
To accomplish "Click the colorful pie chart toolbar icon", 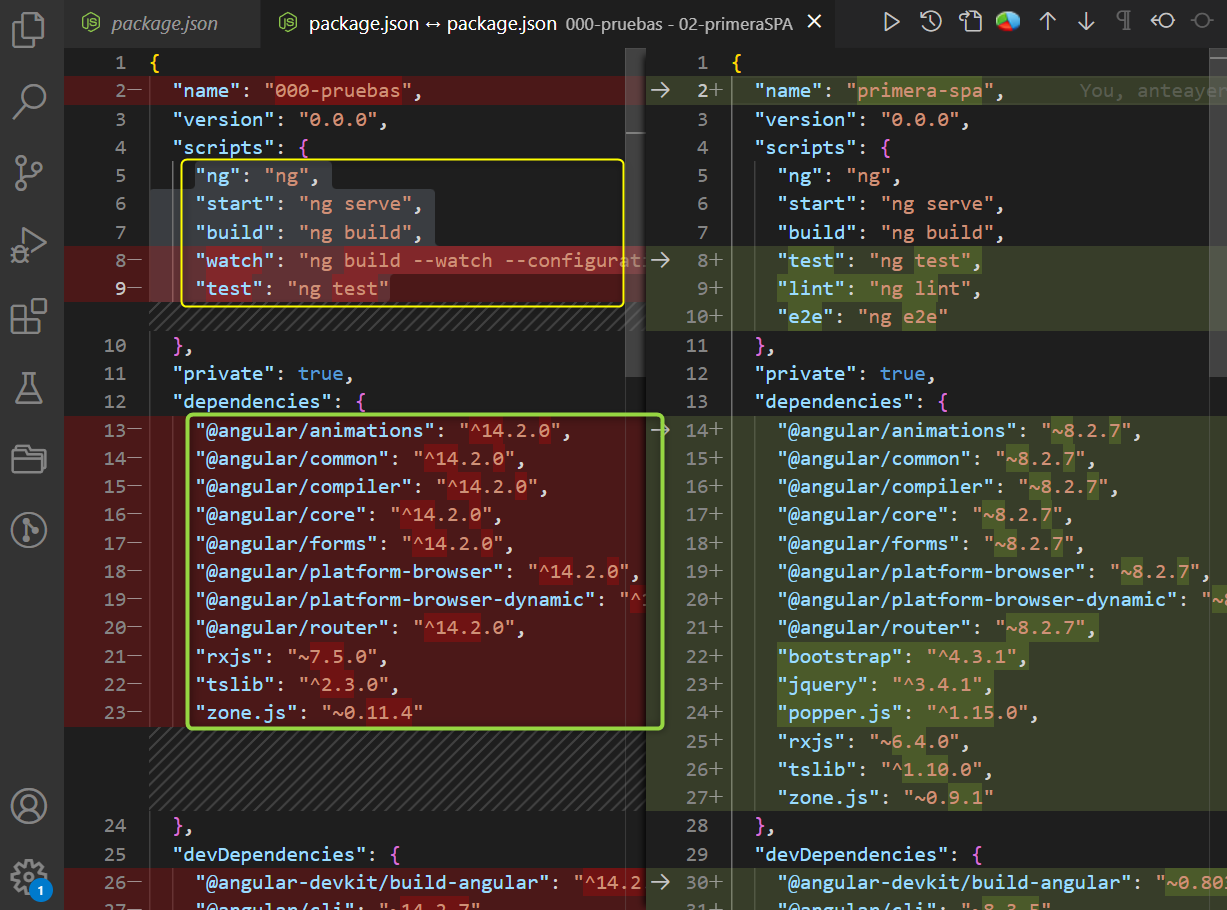I will point(1007,20).
